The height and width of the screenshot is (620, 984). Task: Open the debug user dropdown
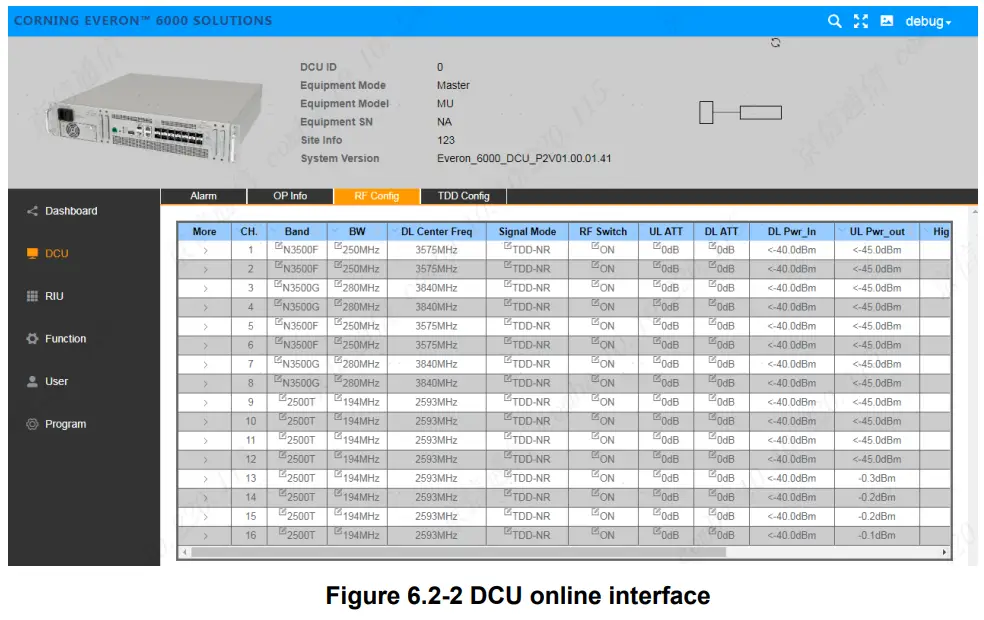click(928, 20)
